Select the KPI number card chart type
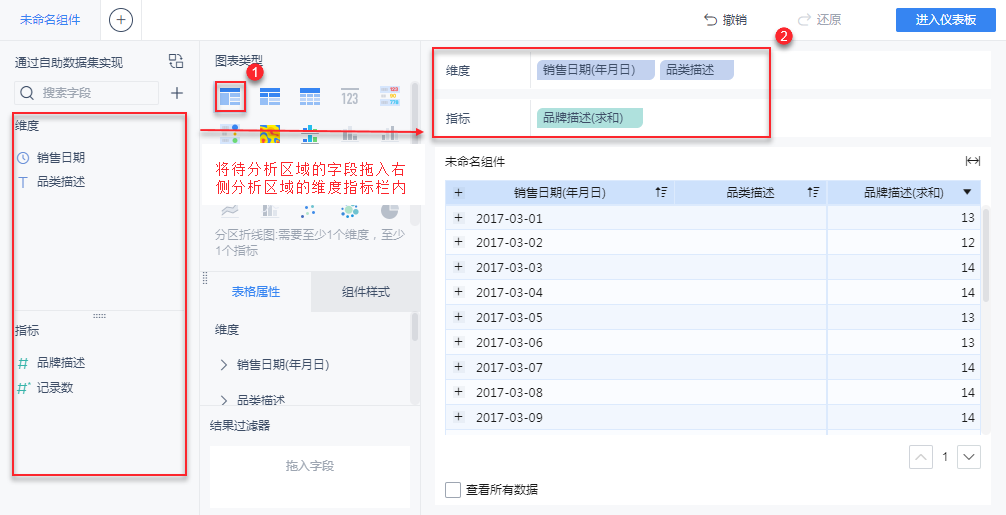The height and width of the screenshot is (515, 1006). click(x=349, y=97)
